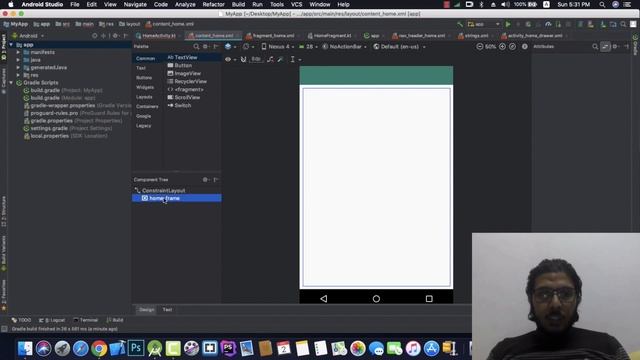The image size is (640, 360).
Task: Open Default (en-us) locale dropdown
Action: pyautogui.click(x=399, y=47)
